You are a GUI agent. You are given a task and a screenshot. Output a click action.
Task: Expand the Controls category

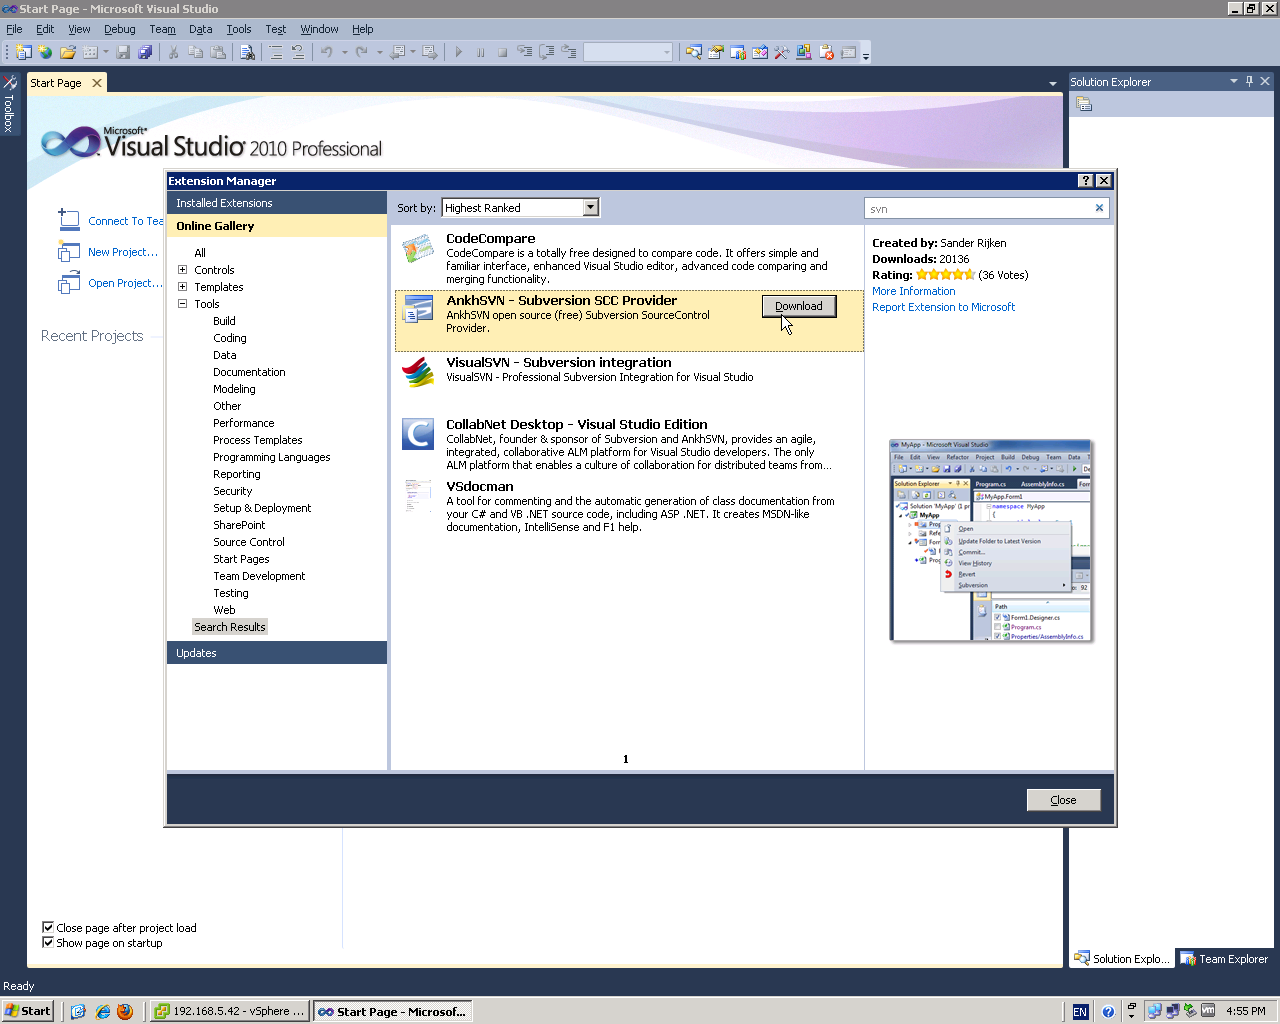(x=182, y=270)
